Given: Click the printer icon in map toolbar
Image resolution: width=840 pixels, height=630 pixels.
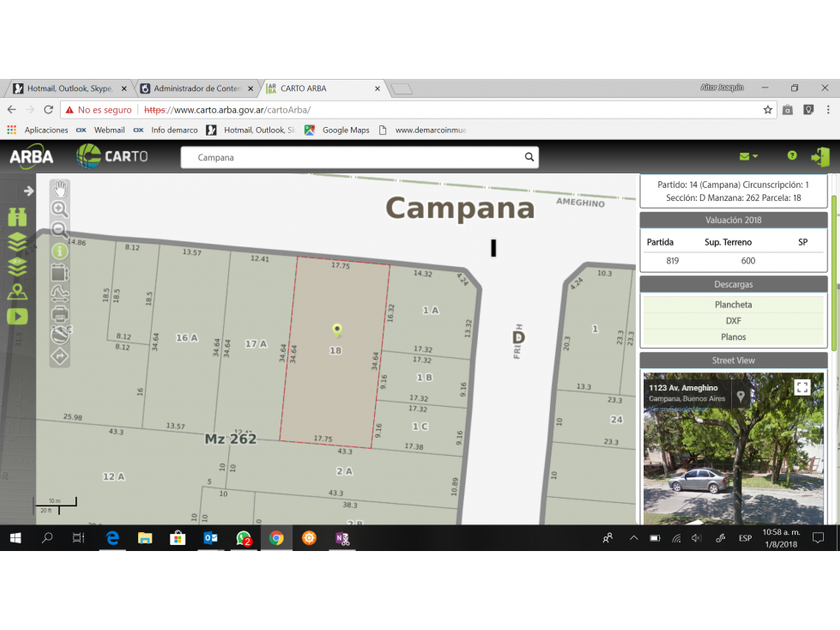Looking at the screenshot, I should pyautogui.click(x=60, y=314).
